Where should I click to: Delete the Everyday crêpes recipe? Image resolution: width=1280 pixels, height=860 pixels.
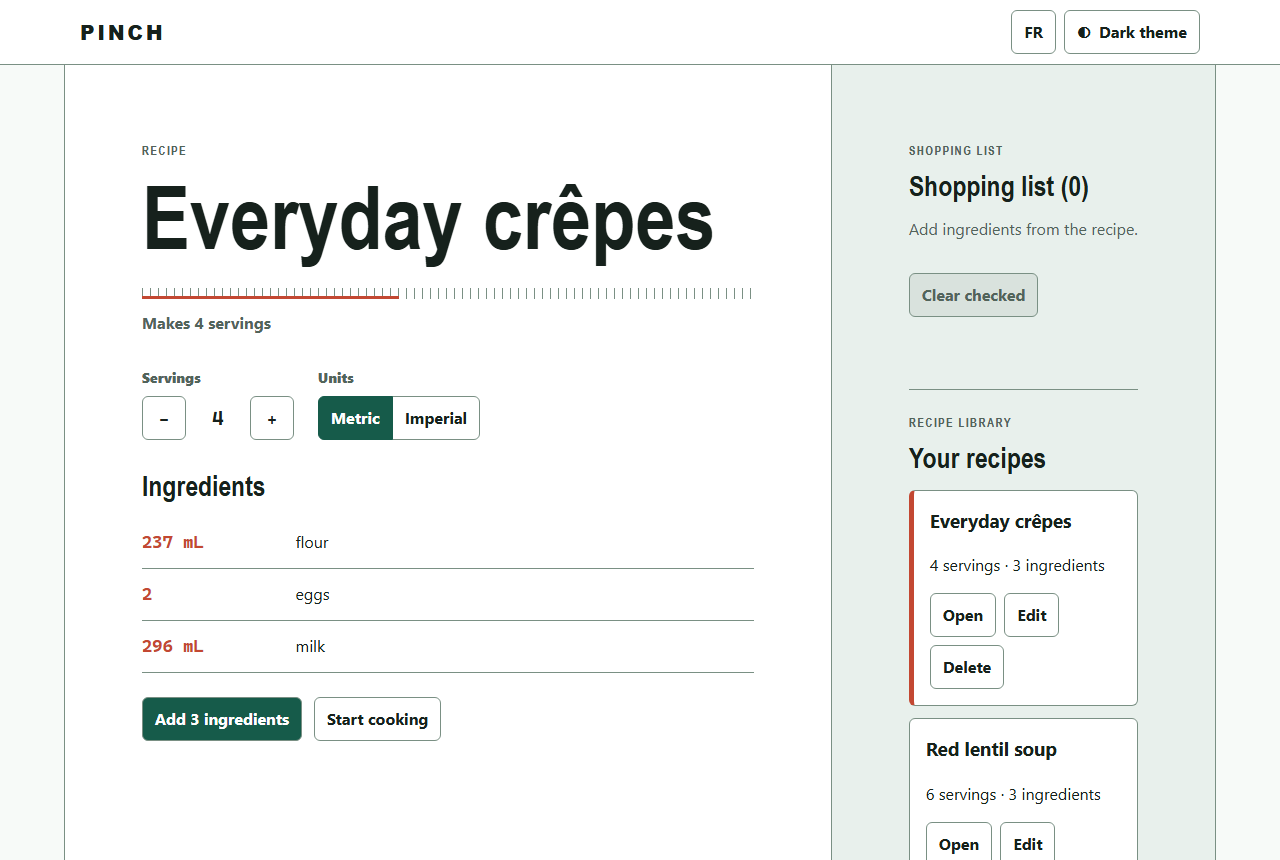[967, 667]
